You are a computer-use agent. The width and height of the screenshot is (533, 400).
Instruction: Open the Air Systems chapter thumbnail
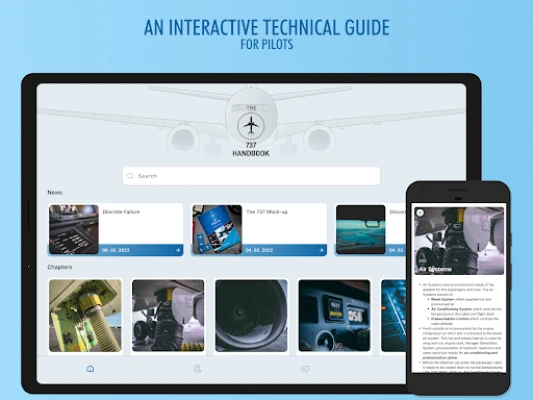168,316
